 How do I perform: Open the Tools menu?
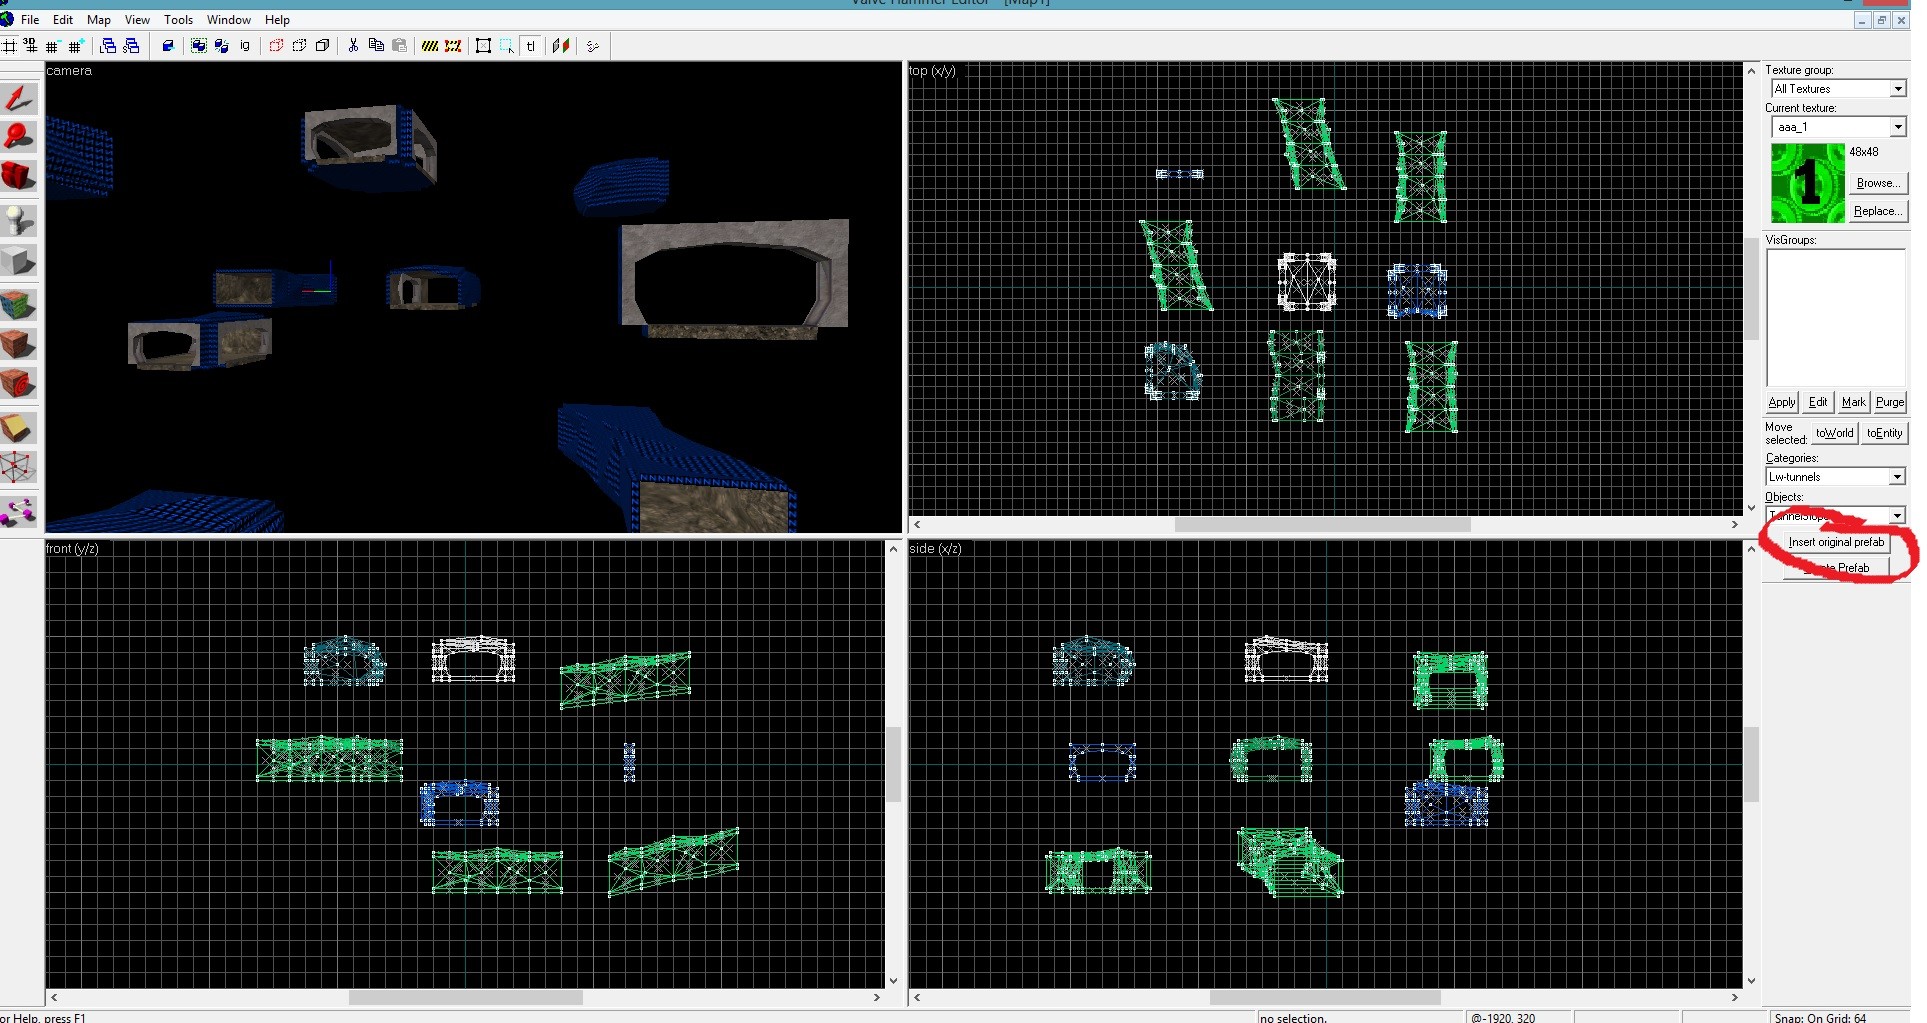[178, 20]
